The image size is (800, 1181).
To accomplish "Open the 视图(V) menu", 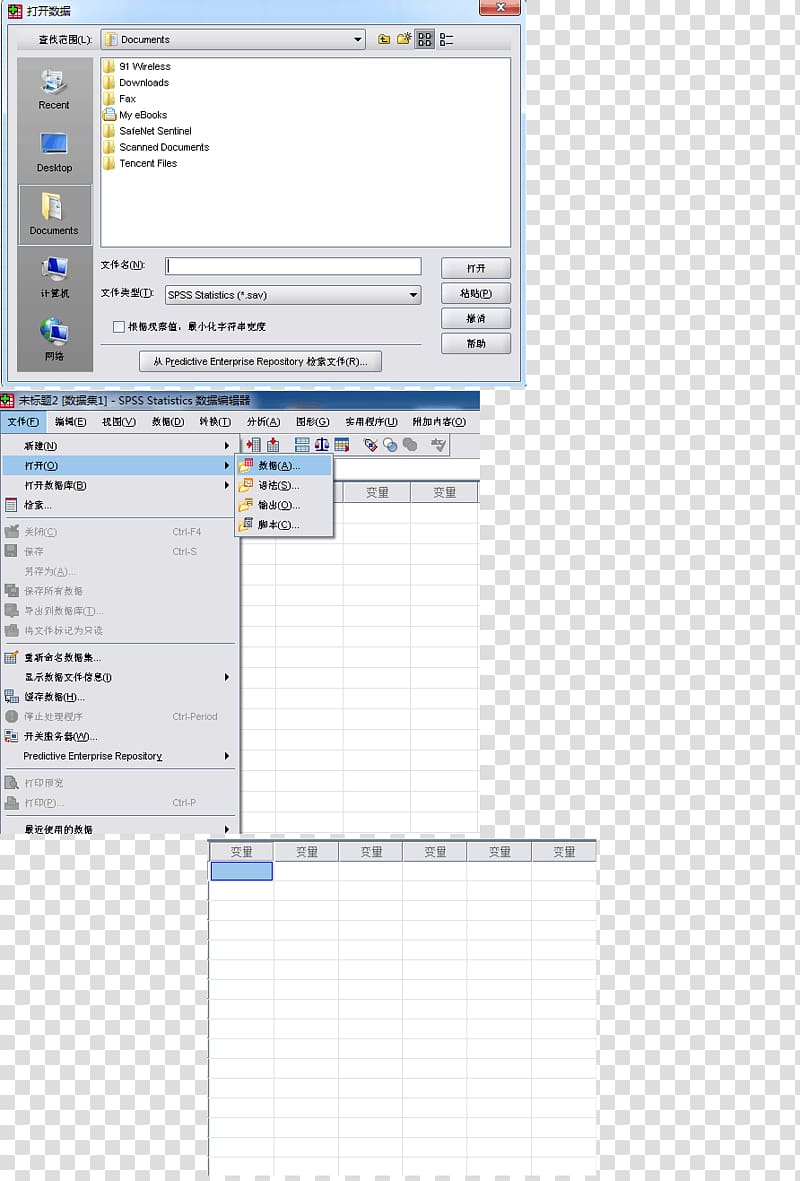I will 119,422.
